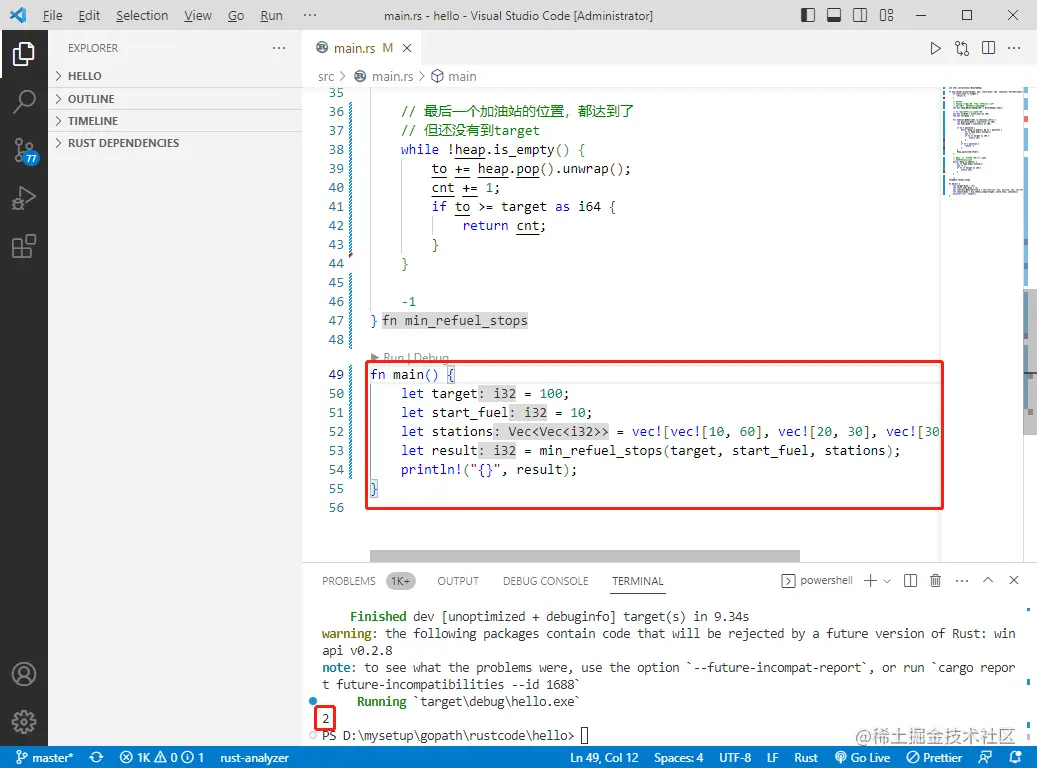Change line ending via LF status item

(x=772, y=757)
